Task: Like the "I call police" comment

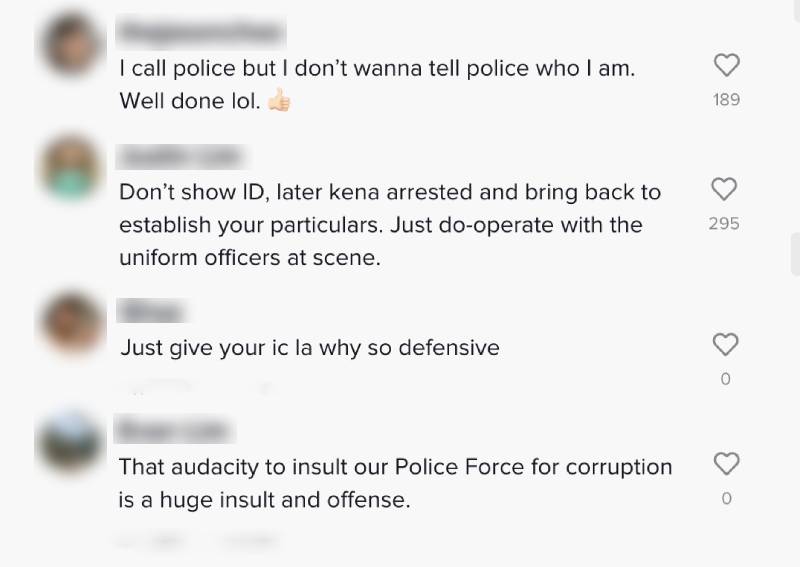Action: pyautogui.click(x=726, y=66)
